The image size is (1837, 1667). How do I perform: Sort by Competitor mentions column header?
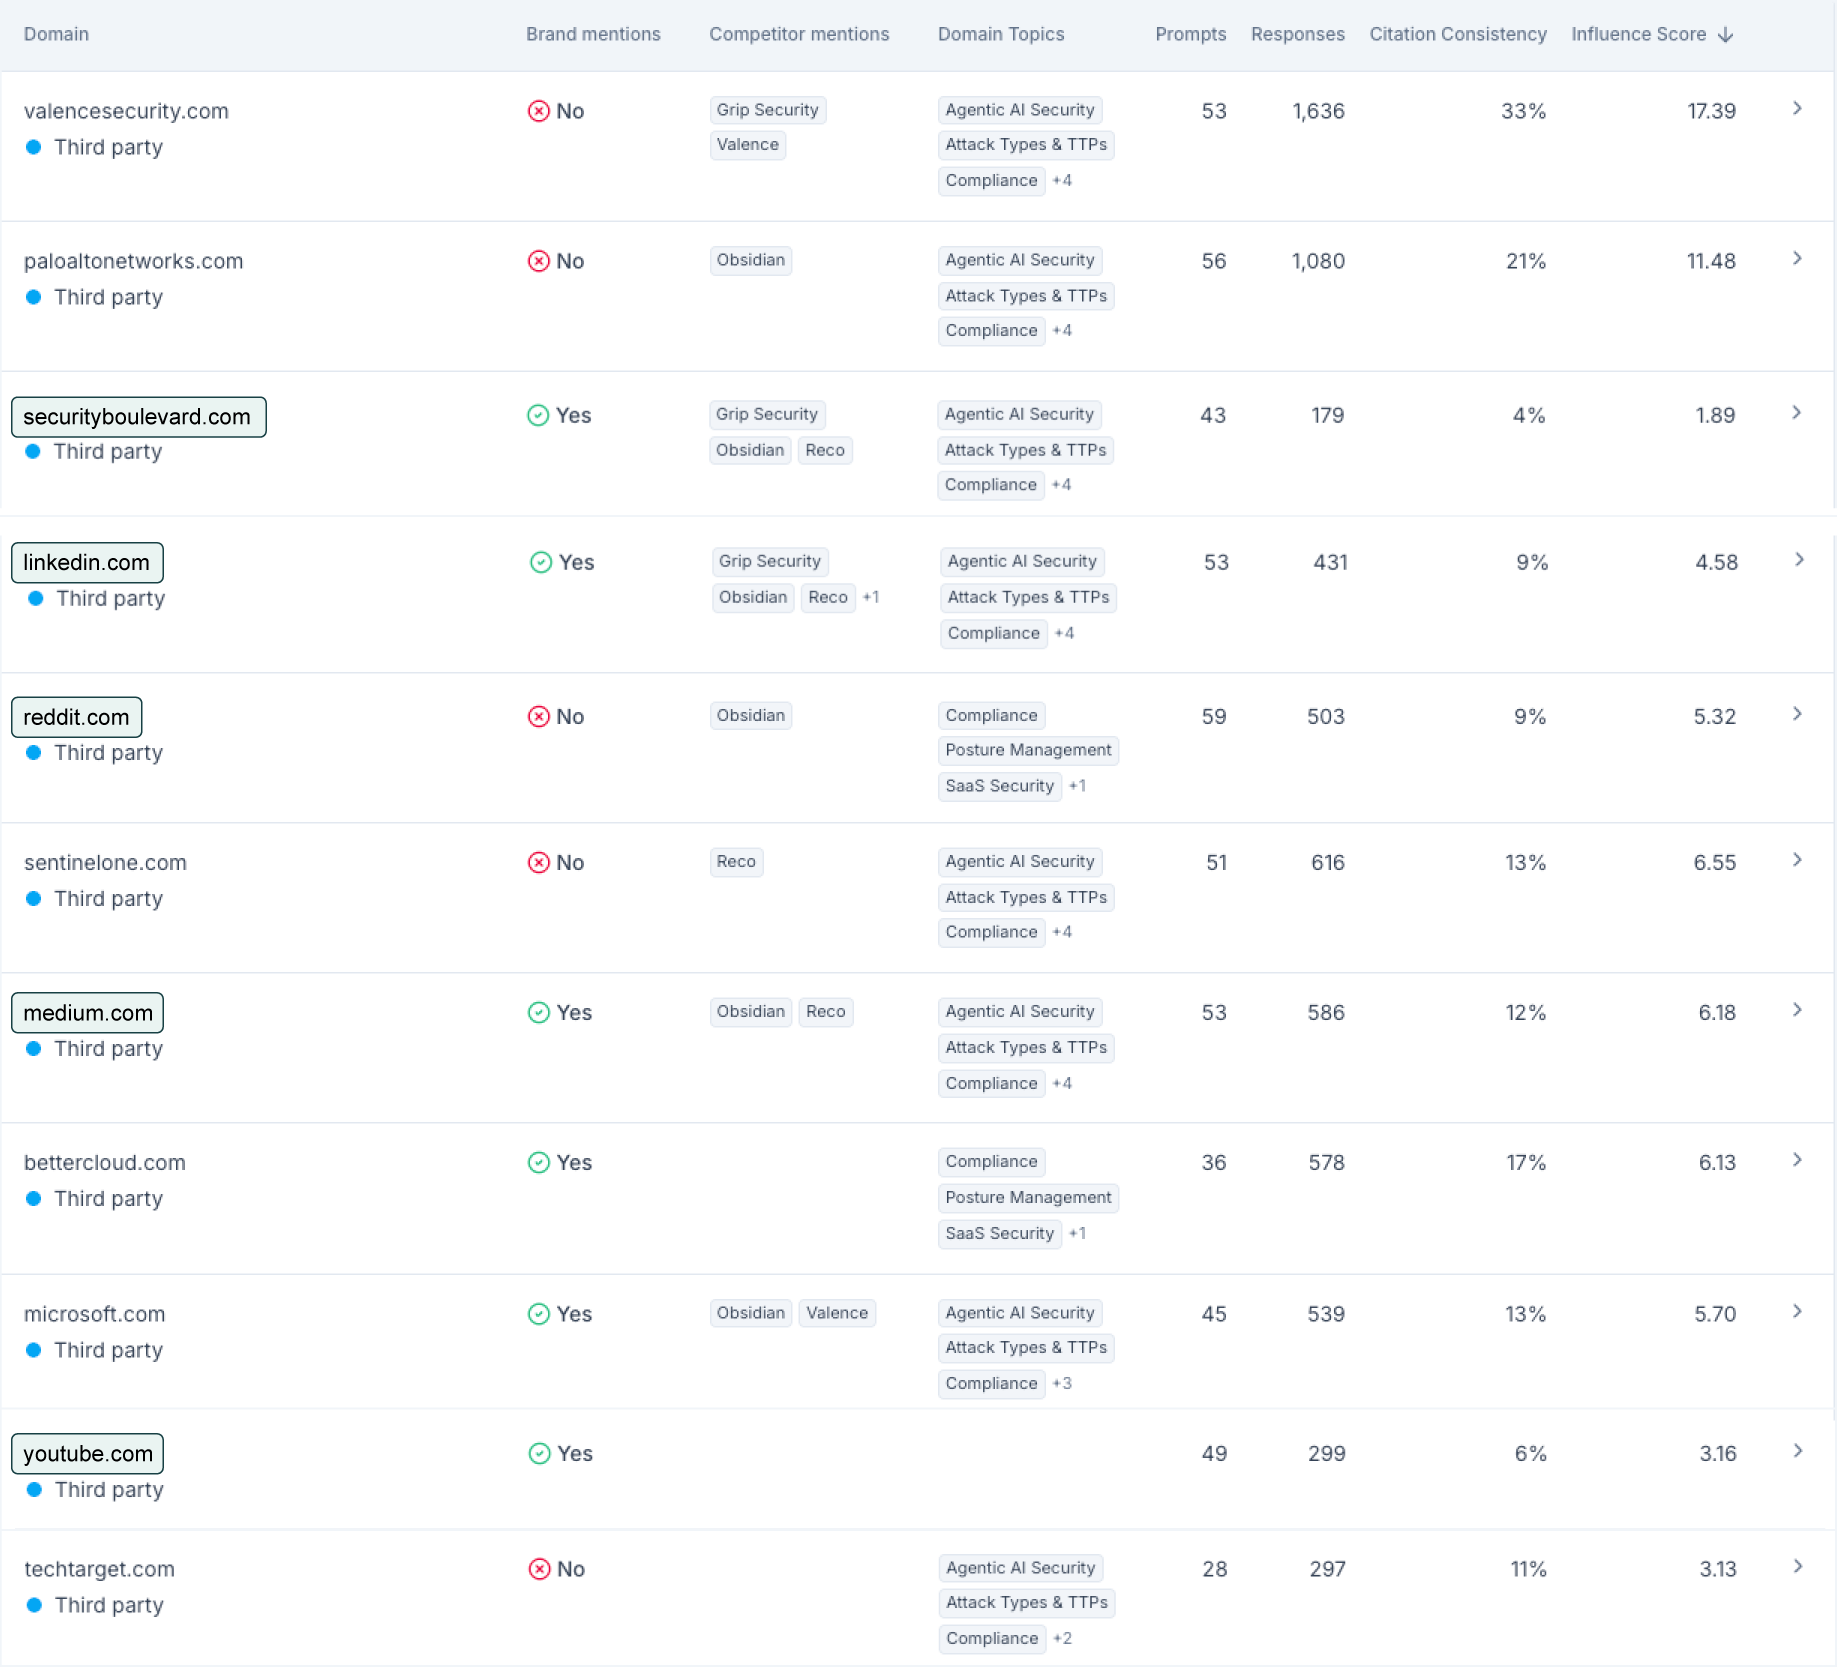click(799, 34)
